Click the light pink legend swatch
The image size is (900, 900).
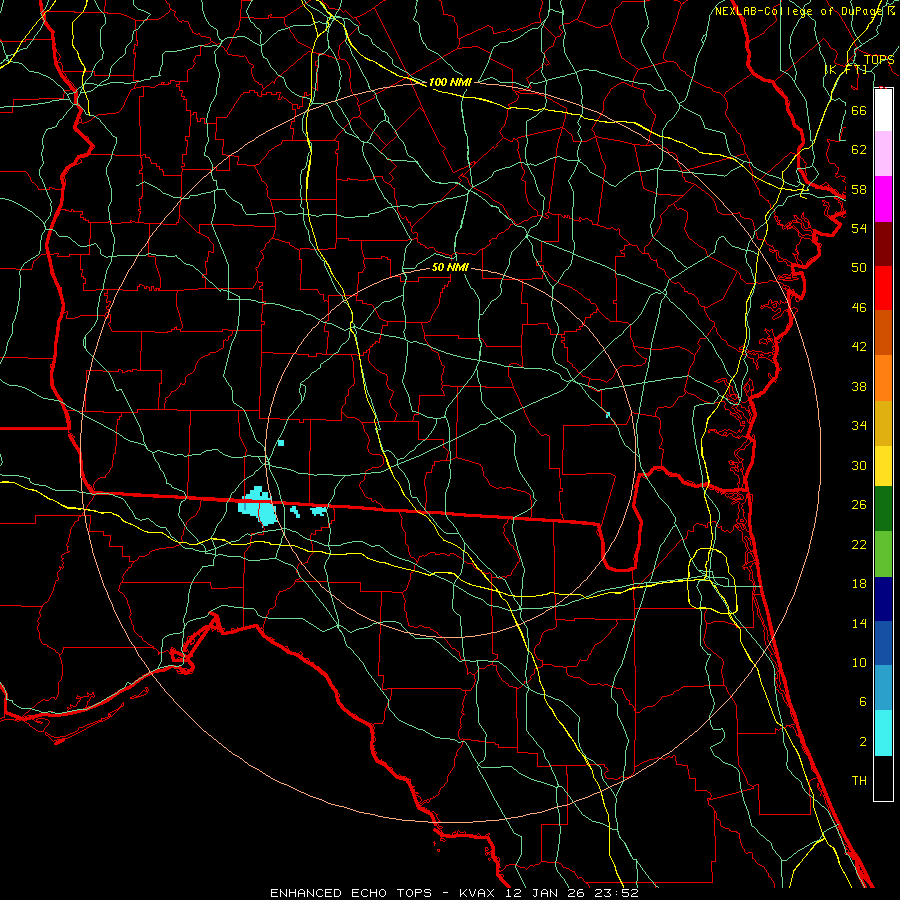point(883,154)
